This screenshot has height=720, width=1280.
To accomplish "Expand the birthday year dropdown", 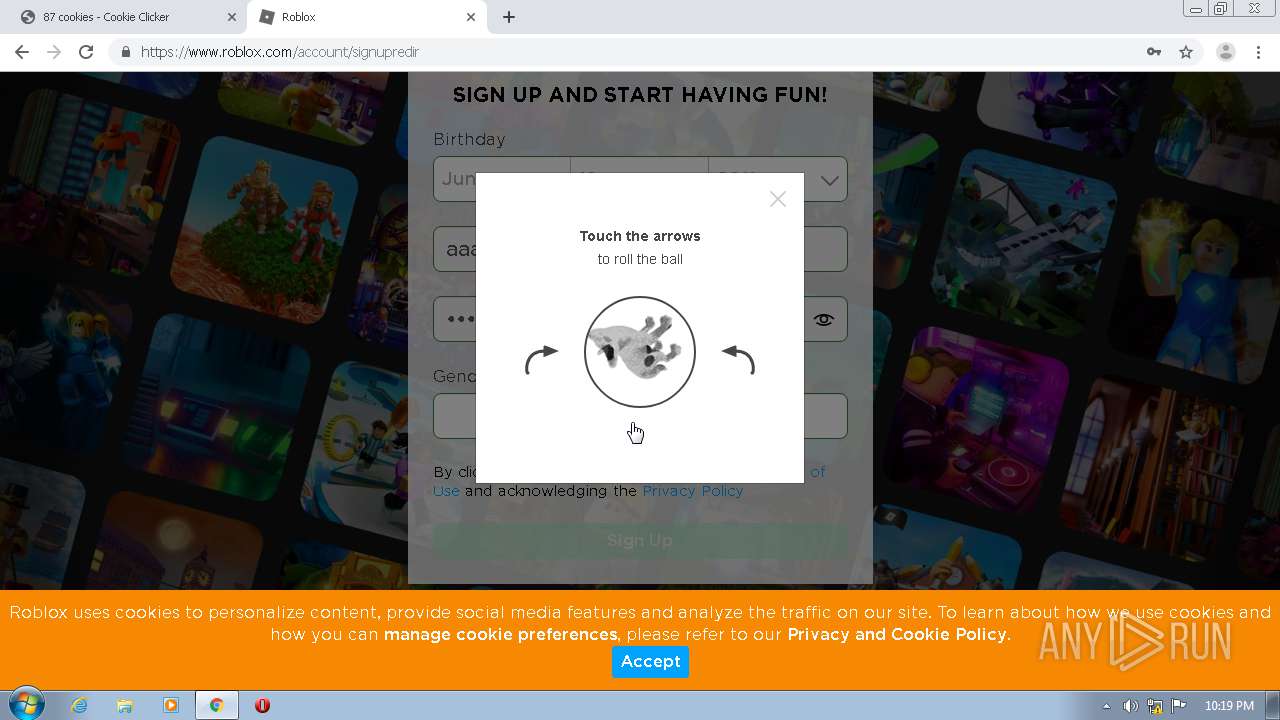I will click(778, 180).
